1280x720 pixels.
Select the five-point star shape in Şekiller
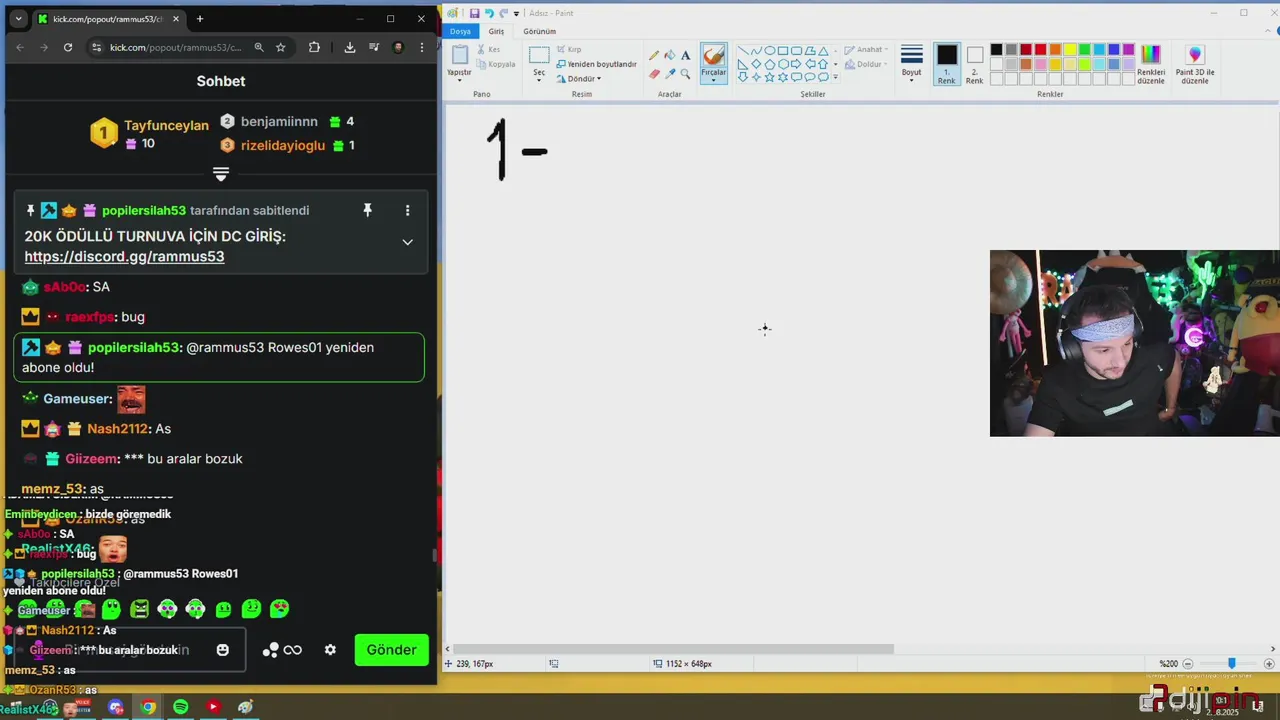[x=769, y=77]
